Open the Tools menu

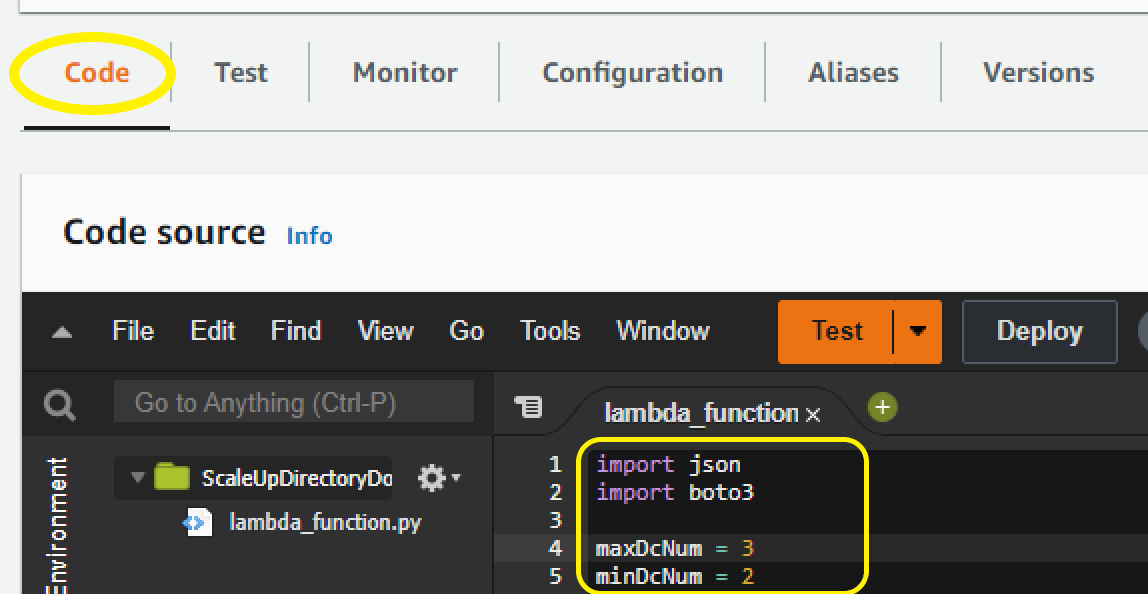pyautogui.click(x=549, y=331)
